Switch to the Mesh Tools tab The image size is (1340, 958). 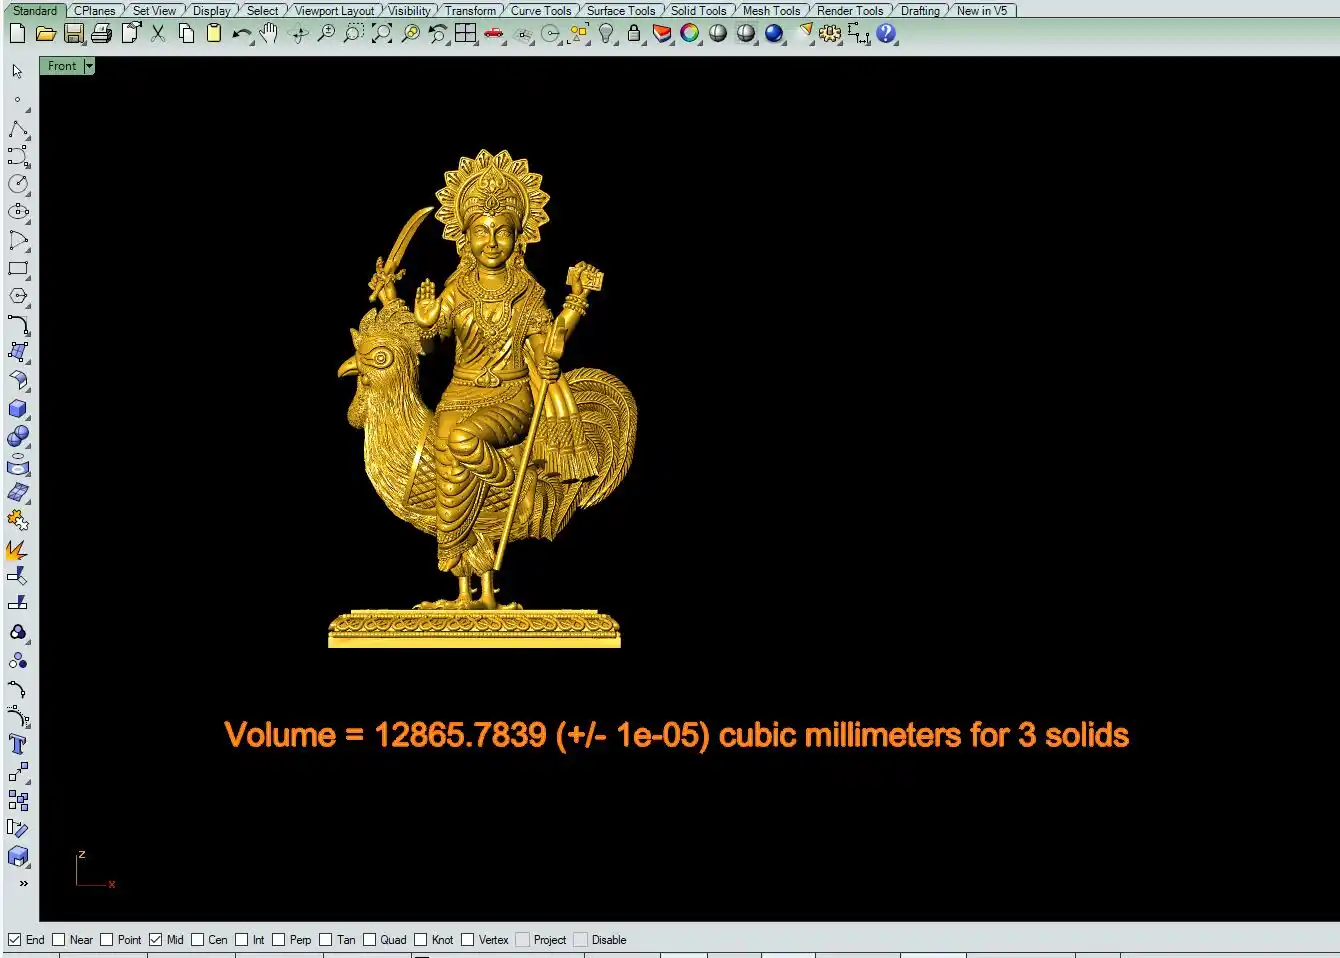[x=771, y=10]
